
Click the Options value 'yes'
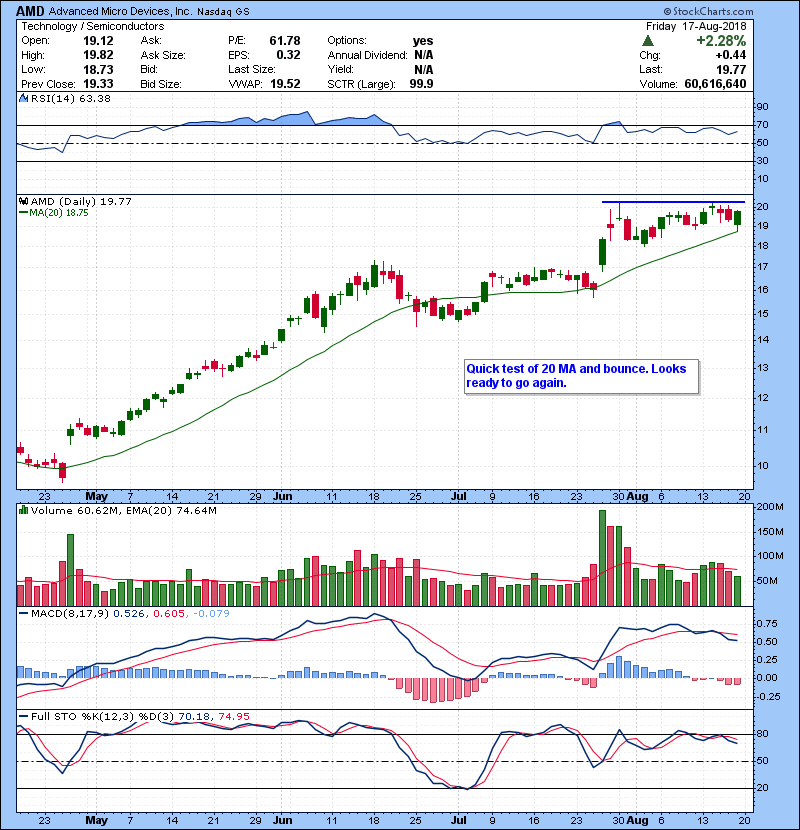[423, 41]
